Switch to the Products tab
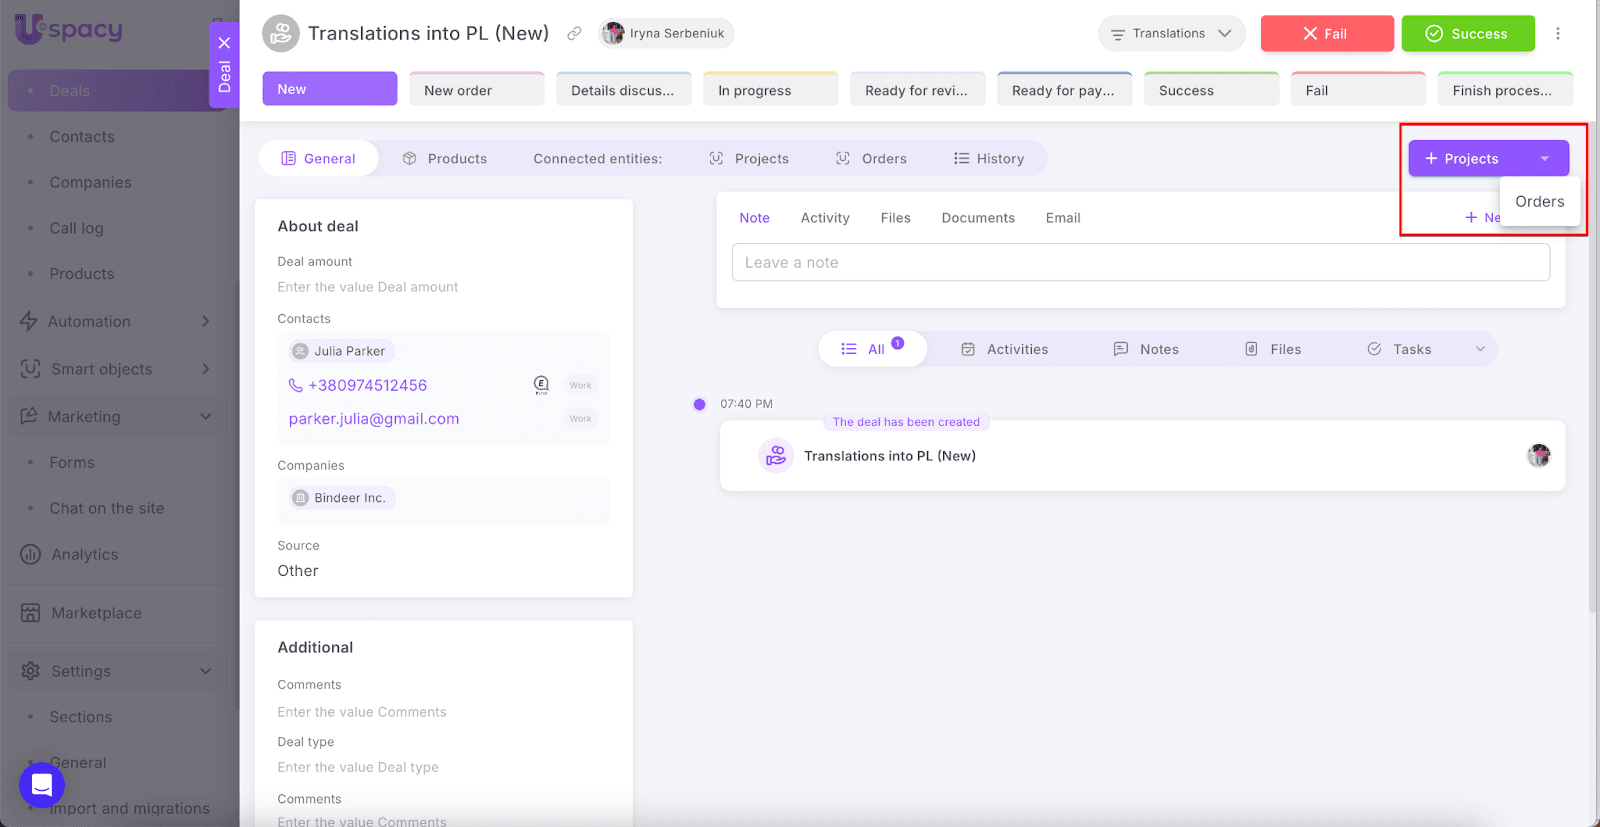 pyautogui.click(x=445, y=159)
